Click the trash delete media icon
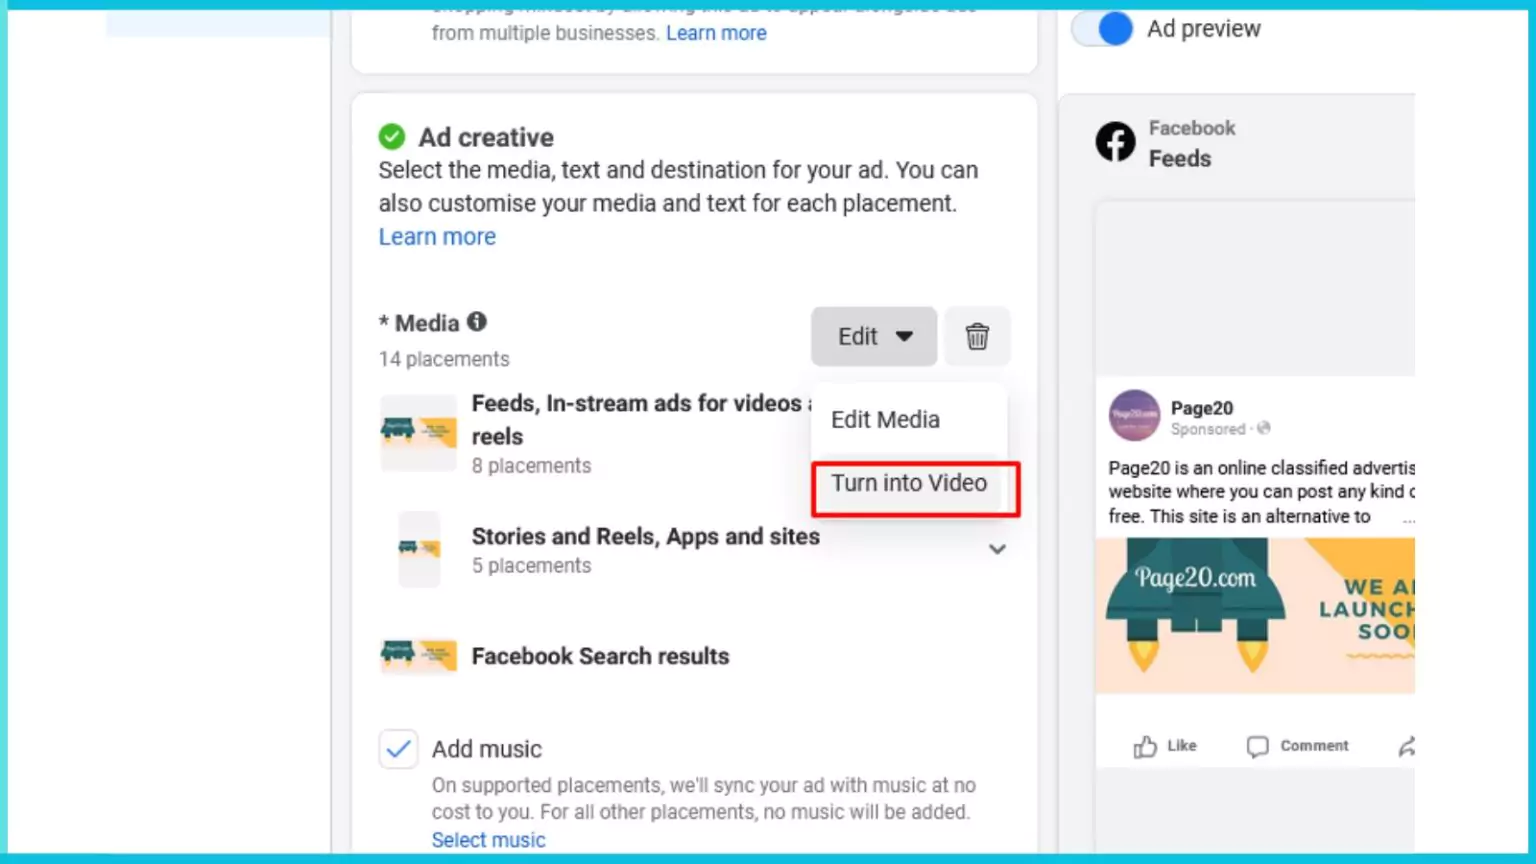Image resolution: width=1536 pixels, height=864 pixels. (977, 337)
